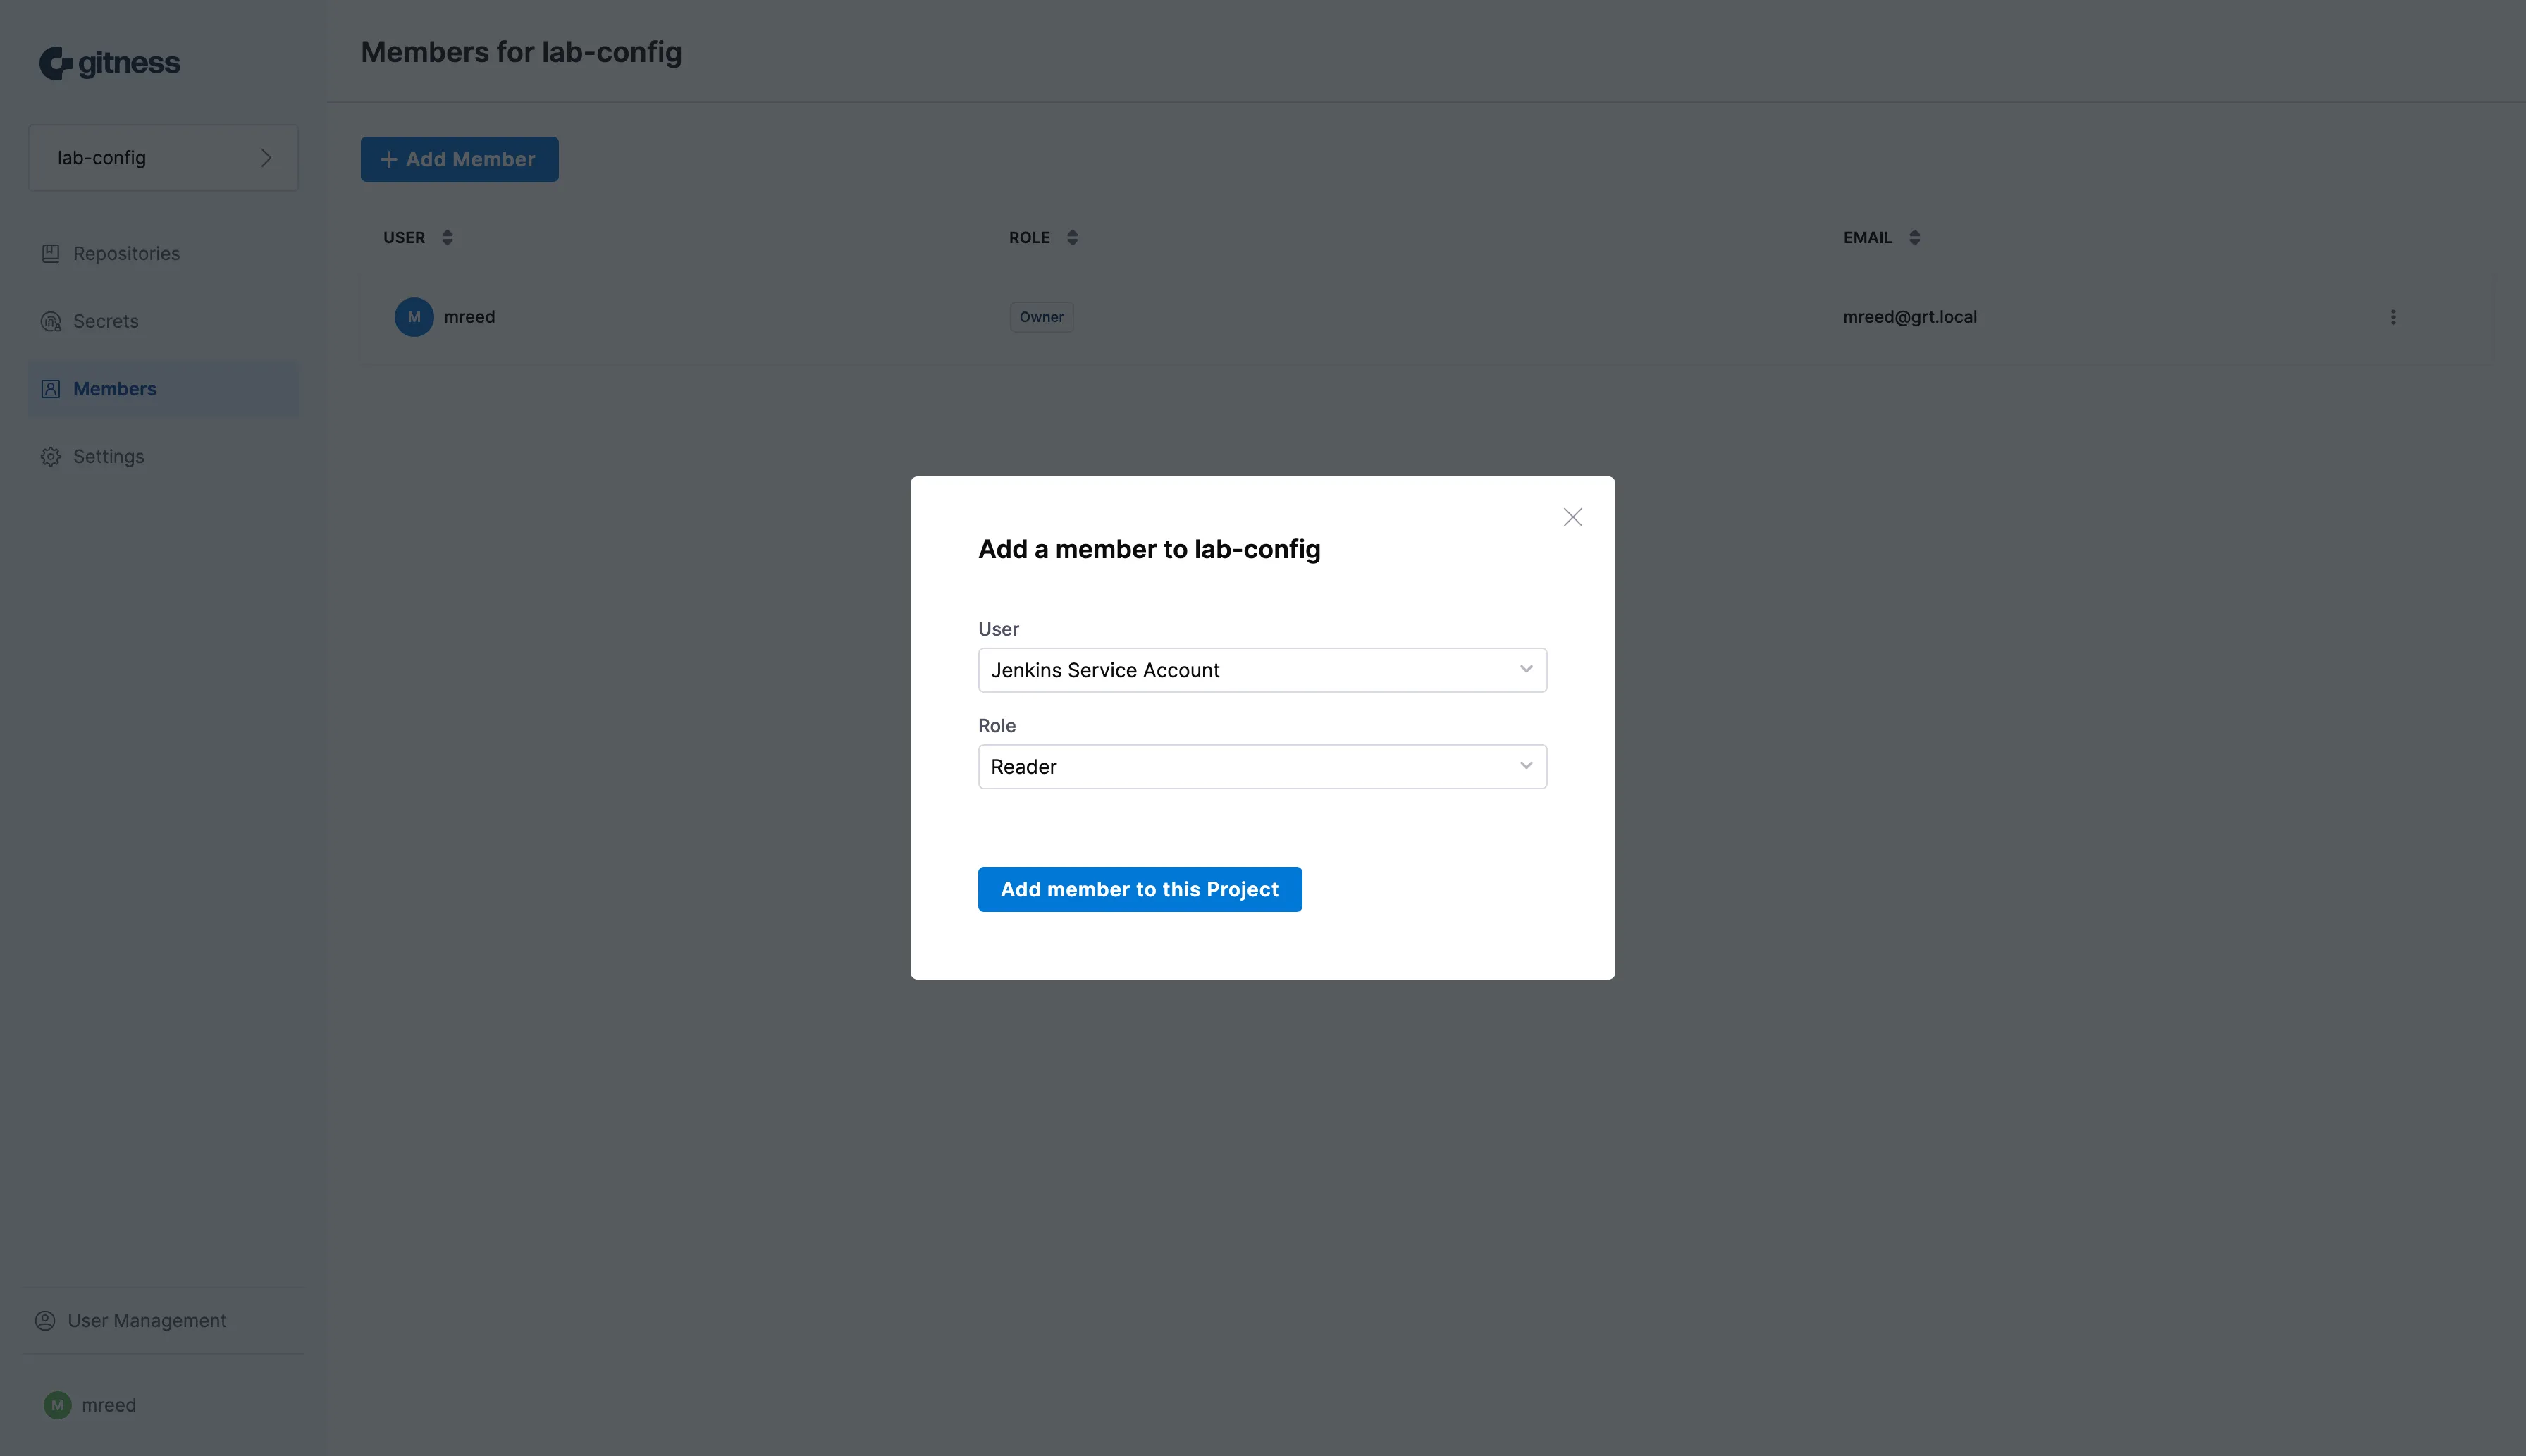
Task: Close the Add a member dialog
Action: pyautogui.click(x=1573, y=517)
